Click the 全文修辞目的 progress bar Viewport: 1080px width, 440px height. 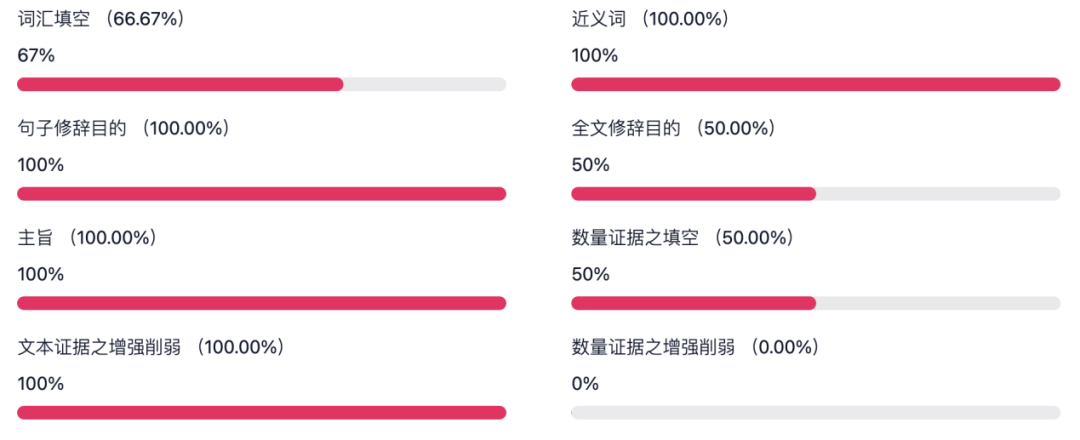pos(816,193)
